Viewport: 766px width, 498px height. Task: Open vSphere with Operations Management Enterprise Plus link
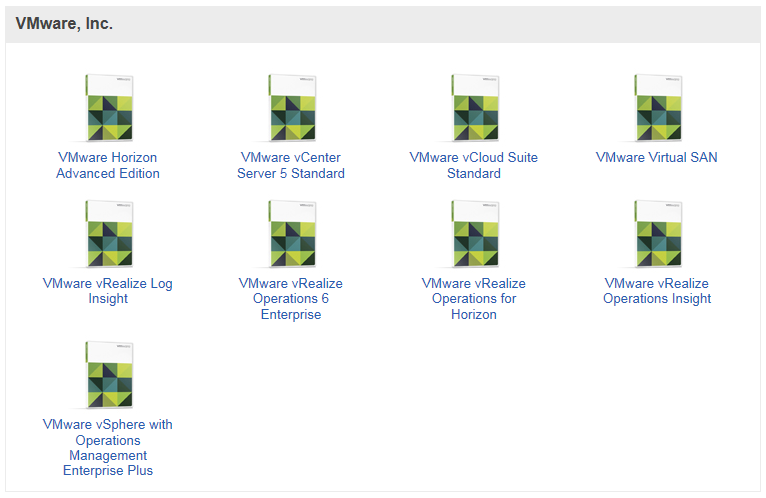click(108, 447)
